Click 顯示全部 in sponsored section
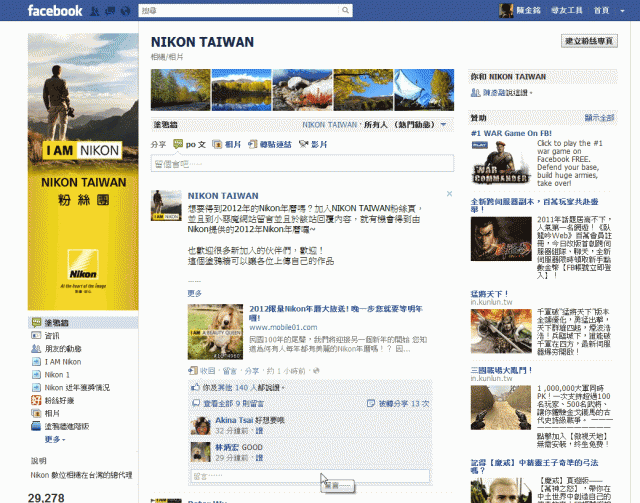 pyautogui.click(x=599, y=118)
